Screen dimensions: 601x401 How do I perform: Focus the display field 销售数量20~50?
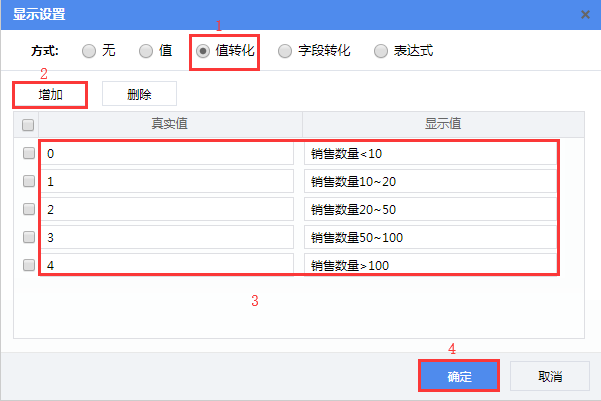430,210
